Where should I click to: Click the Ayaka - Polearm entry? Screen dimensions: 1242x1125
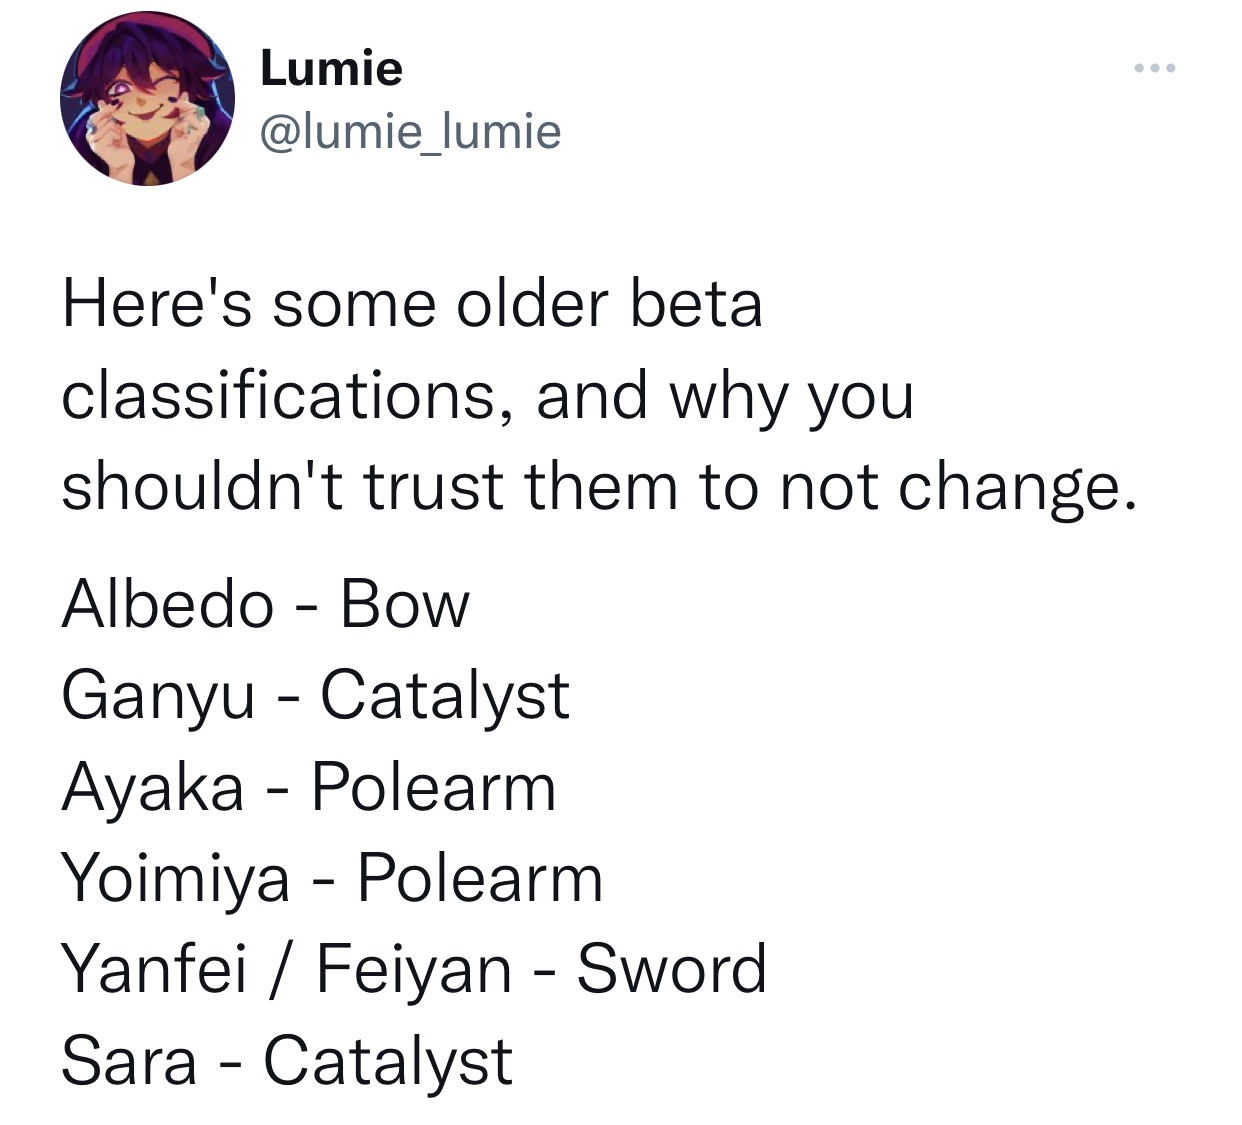[308, 786]
